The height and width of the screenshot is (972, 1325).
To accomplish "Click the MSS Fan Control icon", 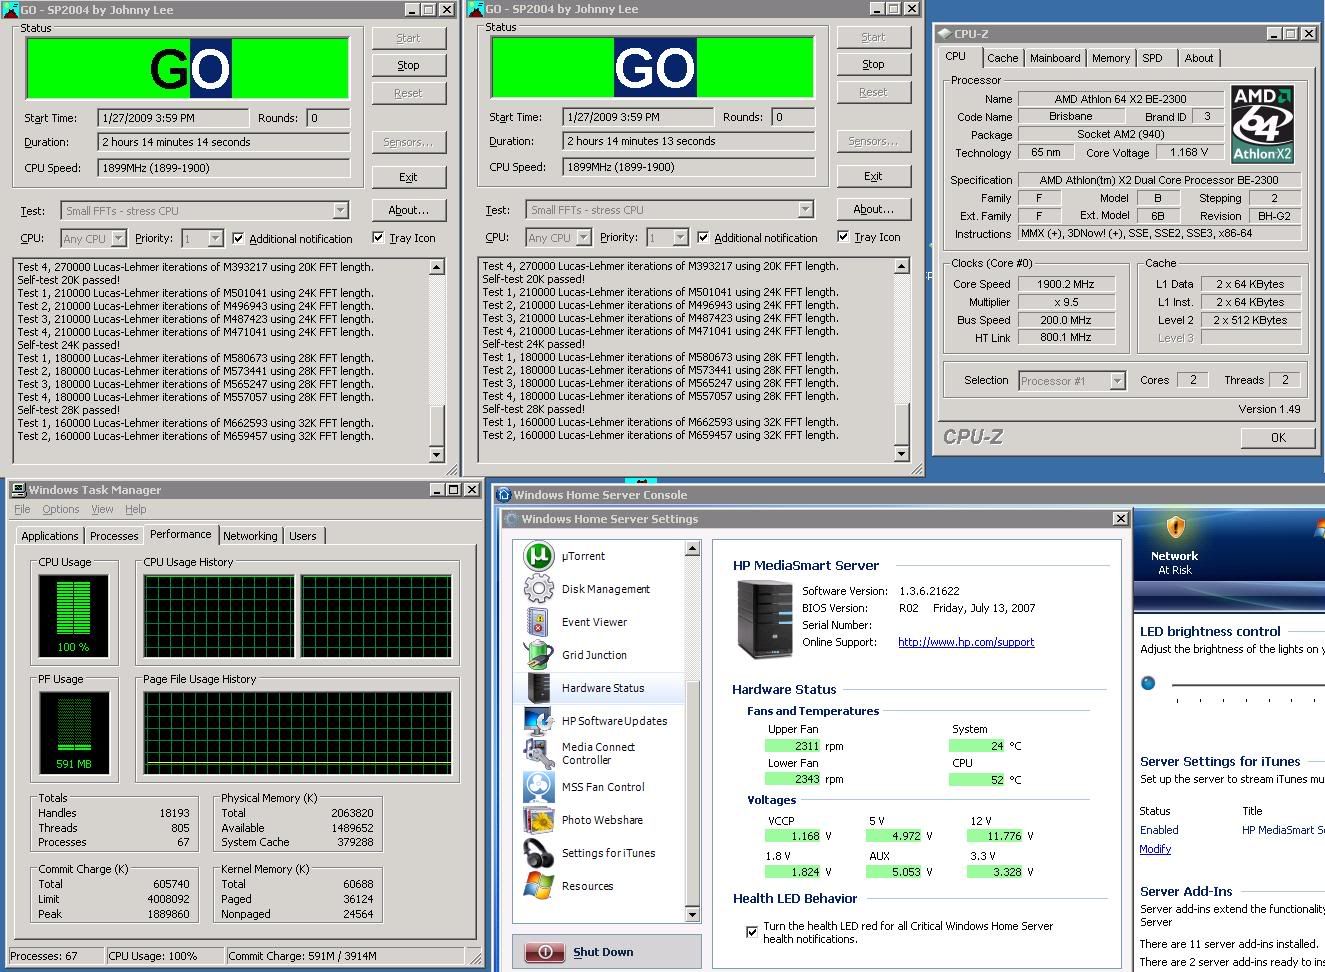I will (538, 787).
